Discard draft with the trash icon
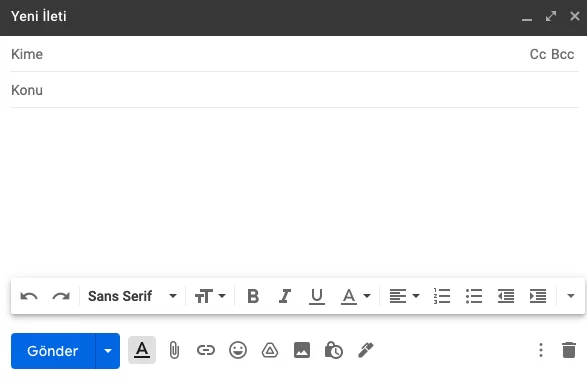This screenshot has width=587, height=381. [569, 350]
